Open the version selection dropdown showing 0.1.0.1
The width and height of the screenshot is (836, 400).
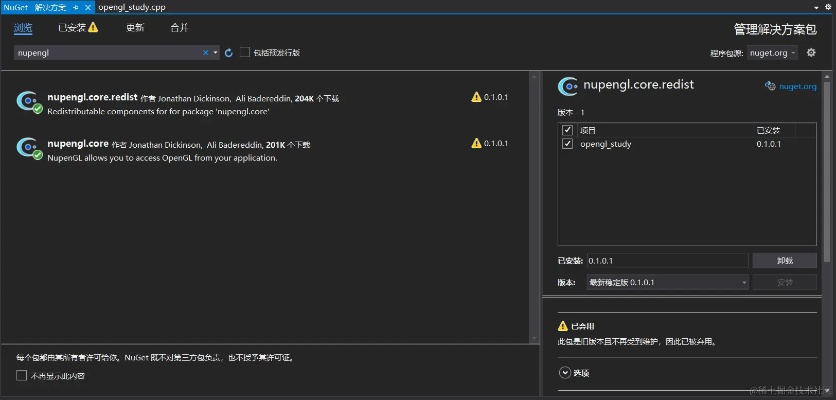(x=666, y=282)
